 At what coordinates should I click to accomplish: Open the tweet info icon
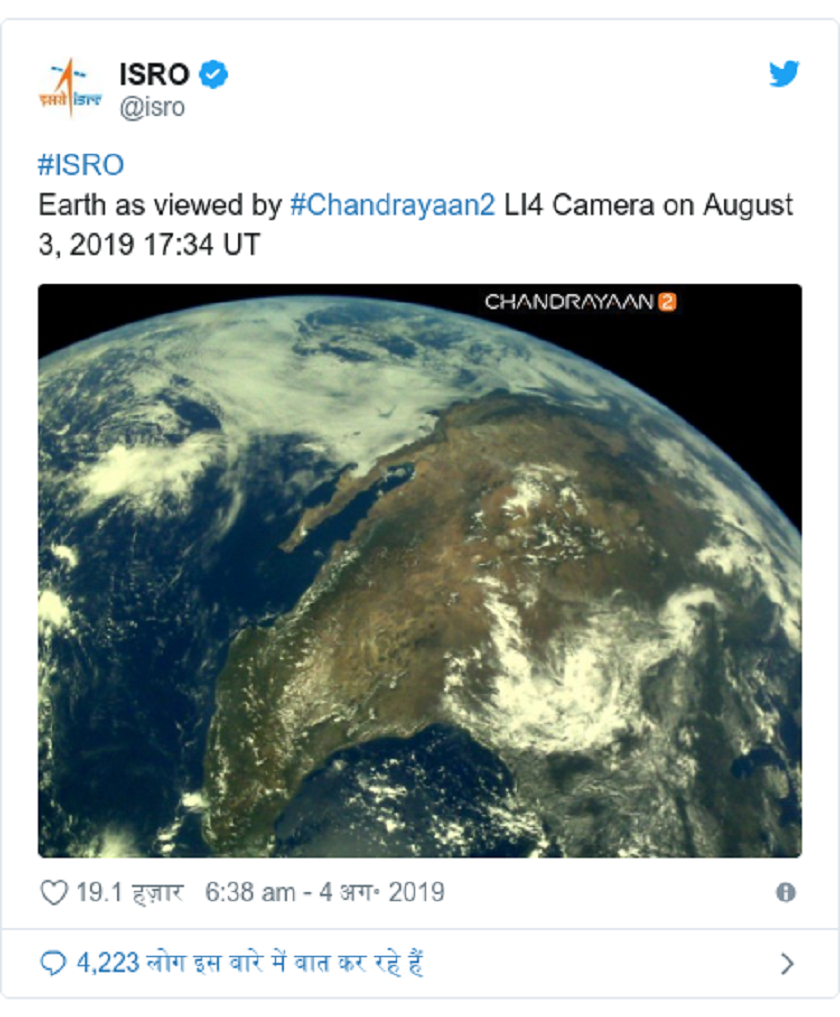(786, 892)
